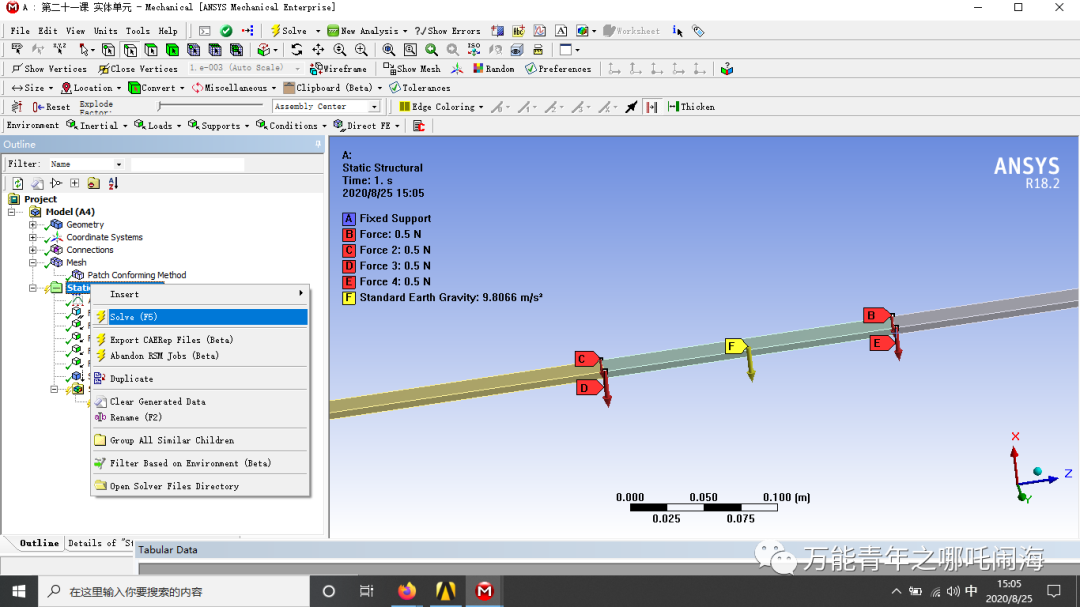Screen dimensions: 1080x607
Task: Open ANSYS Workbench from the taskbar
Action: pyautogui.click(x=446, y=591)
